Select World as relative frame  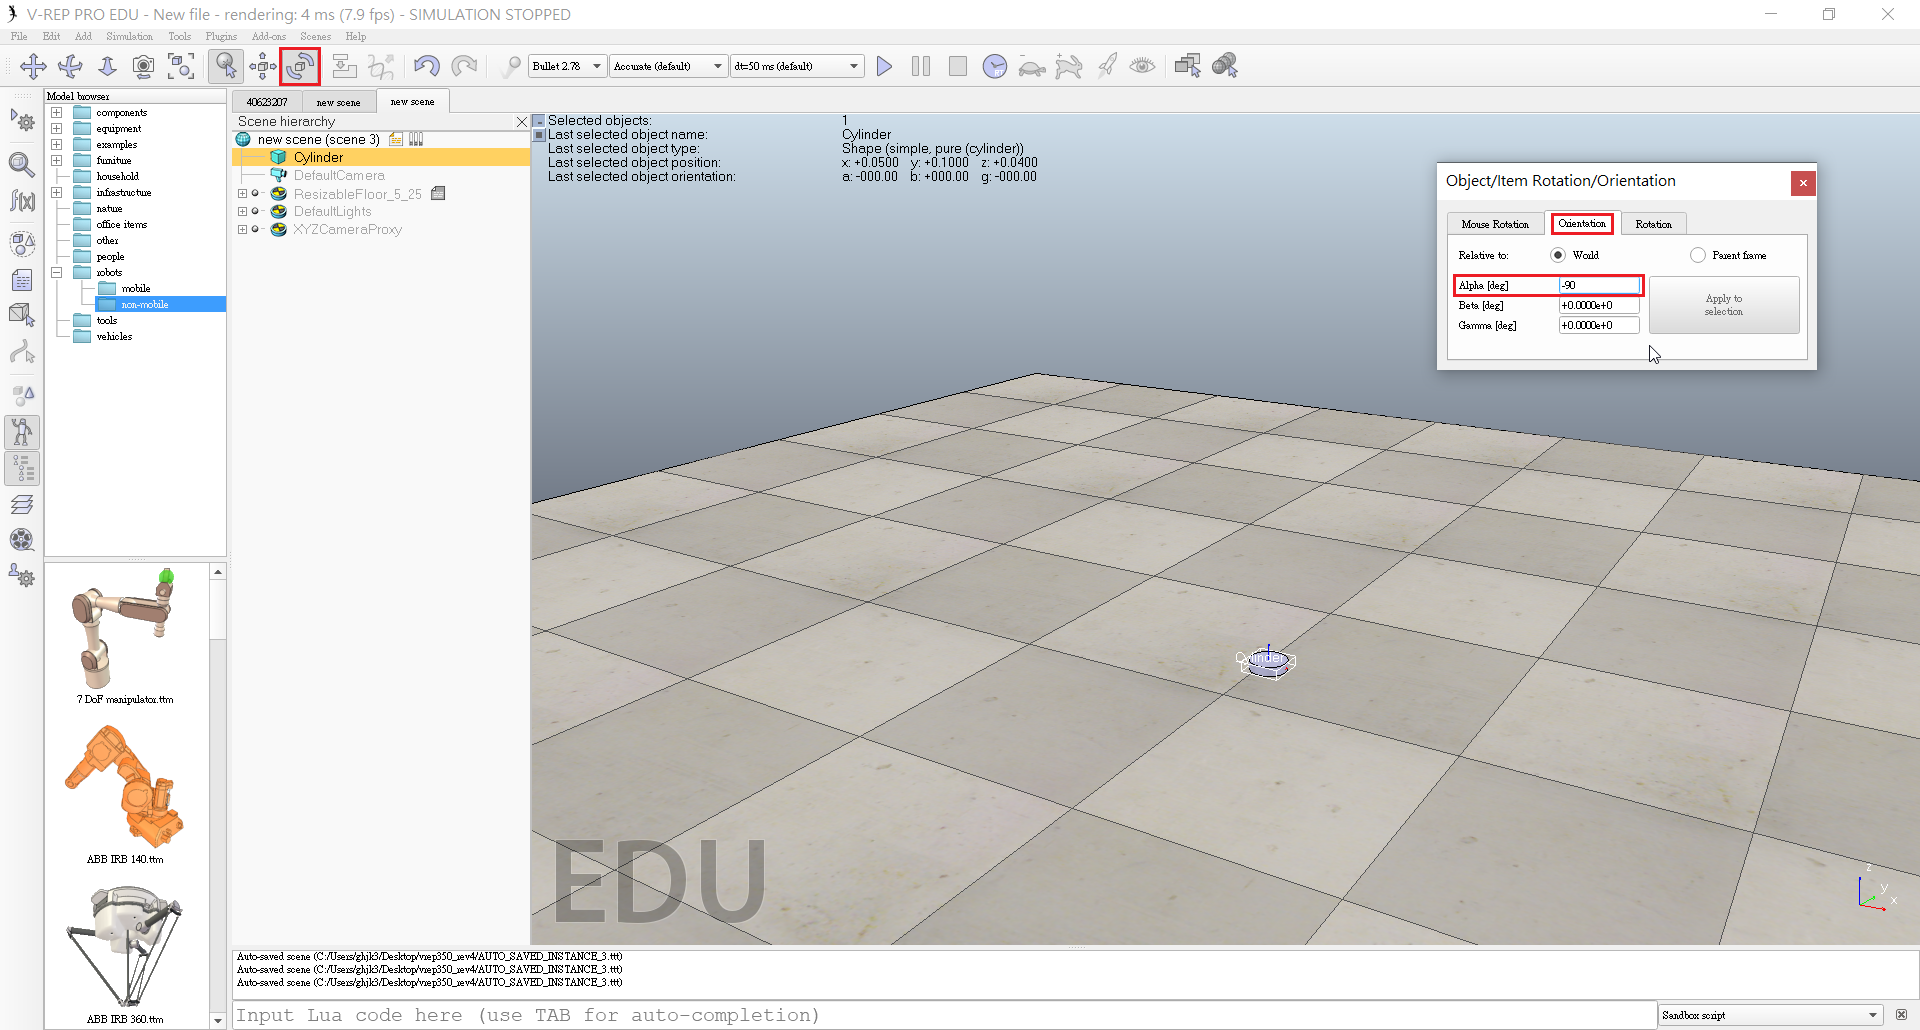coord(1557,255)
